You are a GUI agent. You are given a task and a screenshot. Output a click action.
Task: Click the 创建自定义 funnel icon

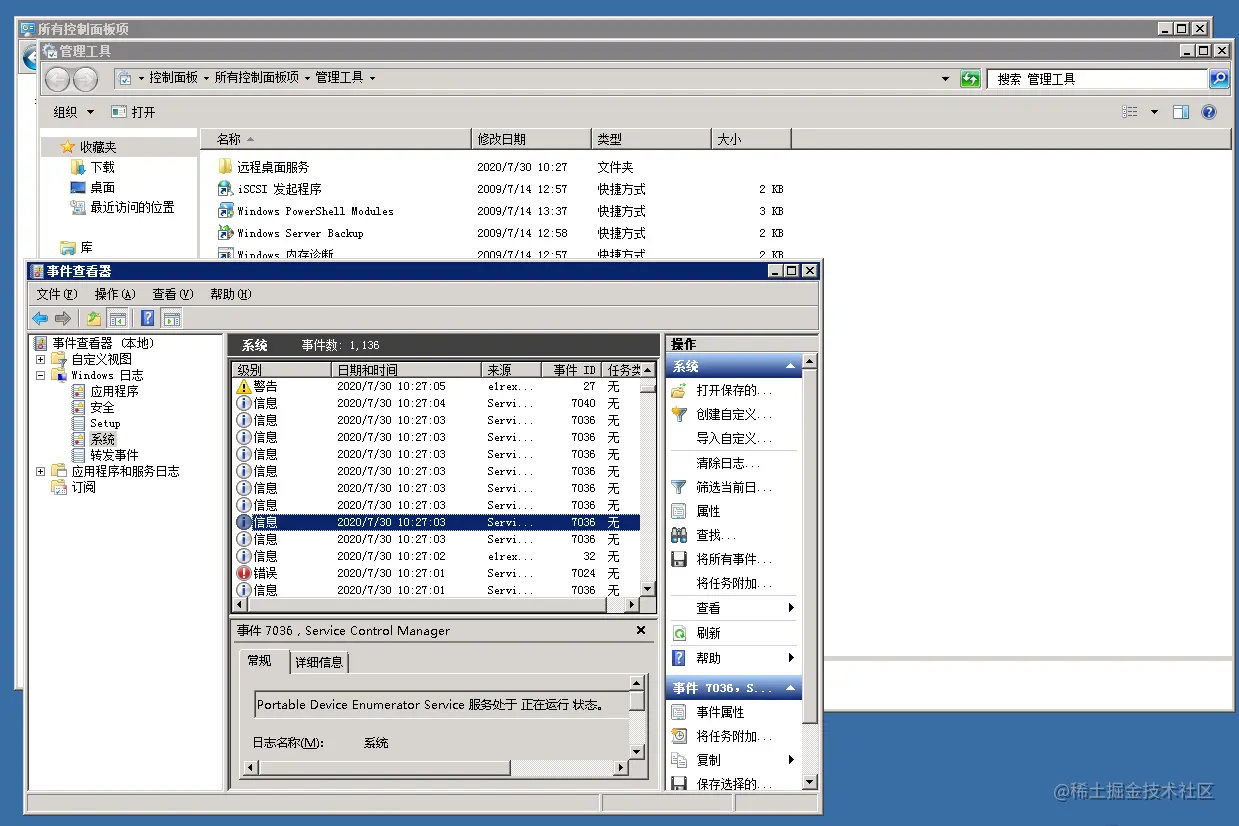pyautogui.click(x=679, y=414)
